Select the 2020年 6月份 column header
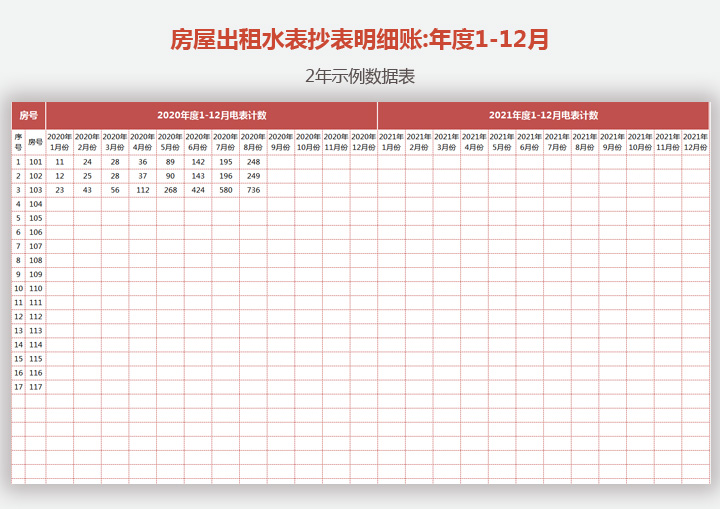The width and height of the screenshot is (720, 509). 198,142
